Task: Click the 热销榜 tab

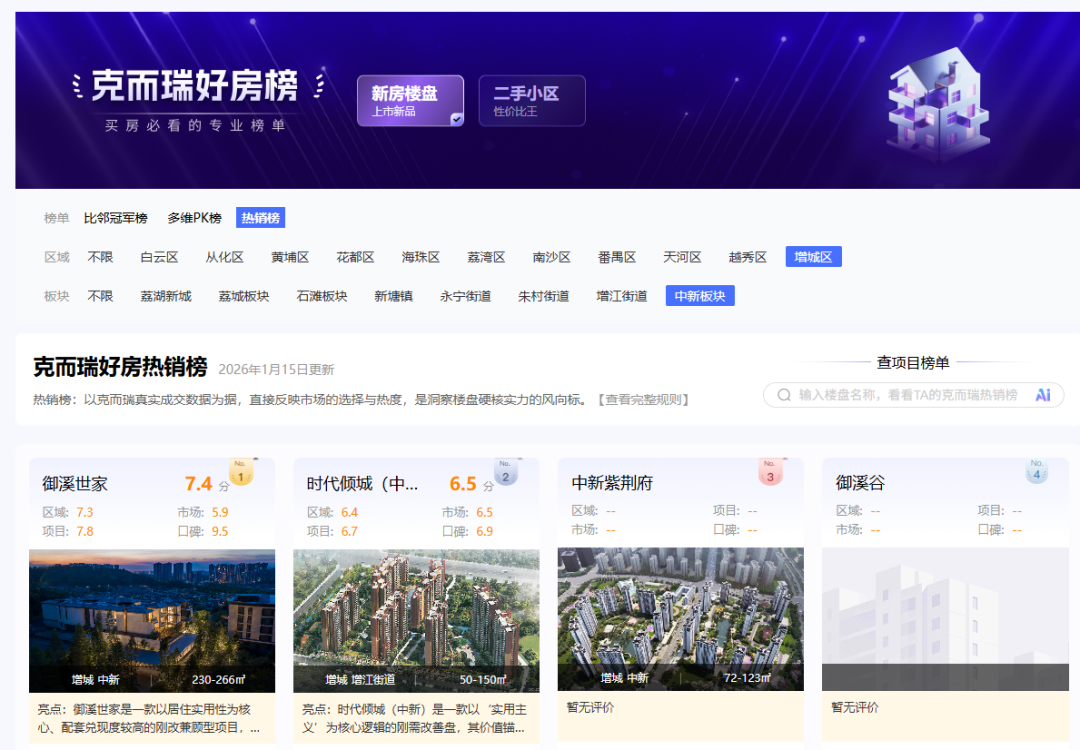Action: coord(260,217)
